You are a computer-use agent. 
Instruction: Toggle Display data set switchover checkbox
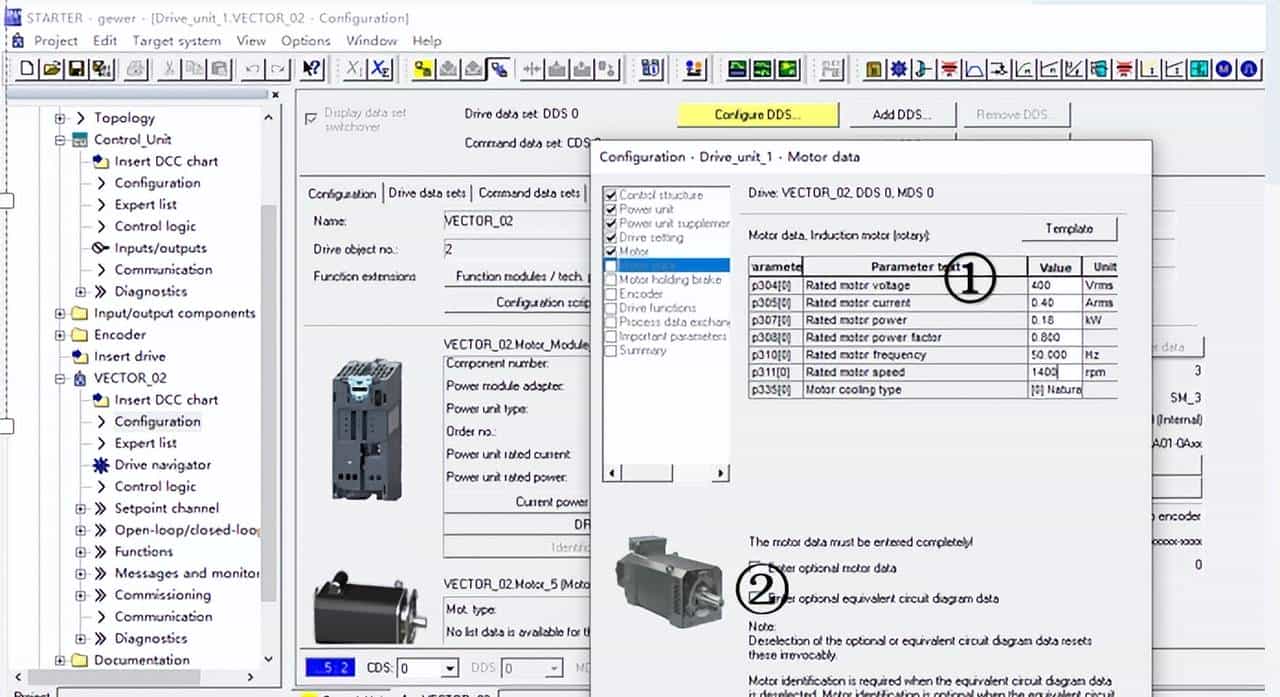tap(310, 118)
